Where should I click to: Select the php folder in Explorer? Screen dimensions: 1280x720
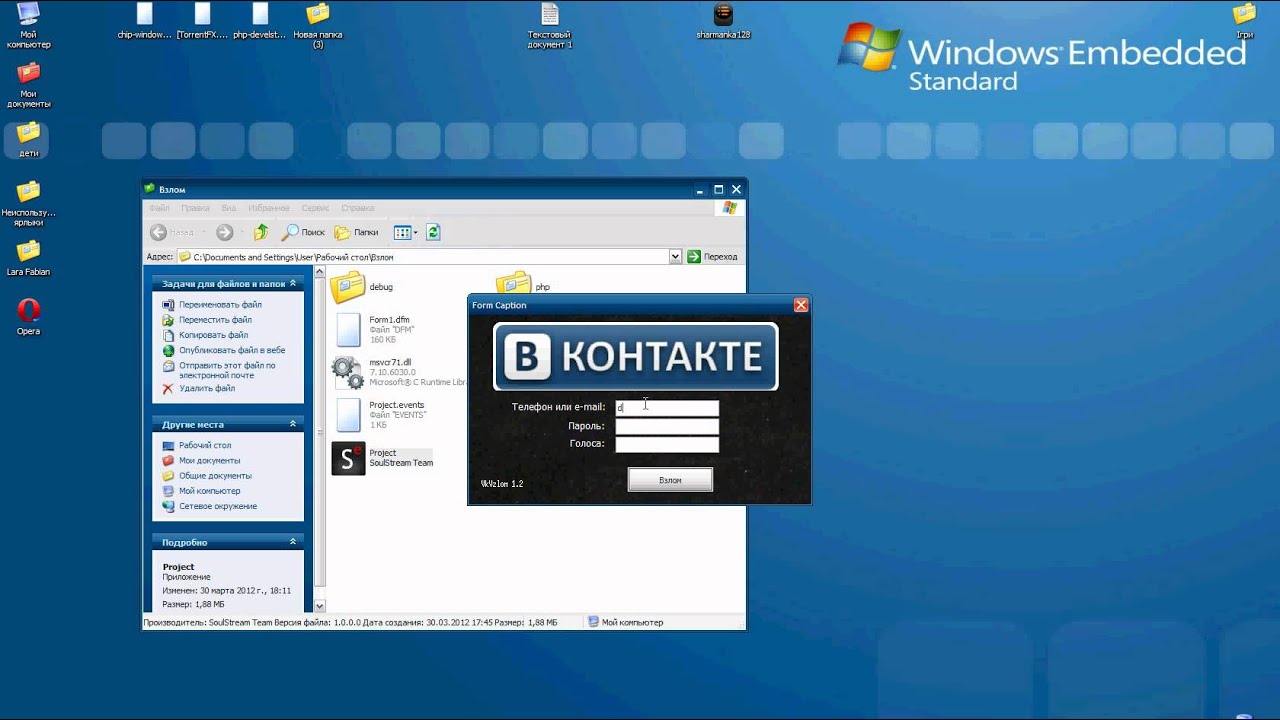point(523,287)
